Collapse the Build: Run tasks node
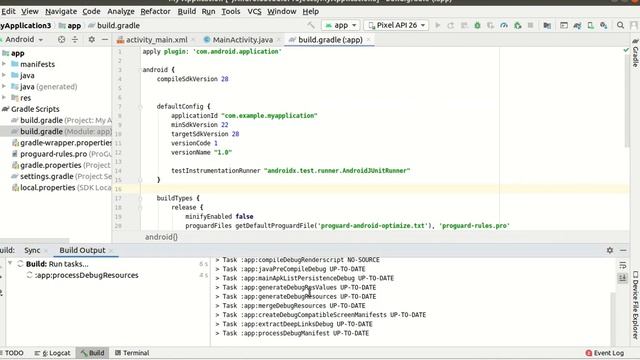640x360 pixels. click(x=10, y=264)
